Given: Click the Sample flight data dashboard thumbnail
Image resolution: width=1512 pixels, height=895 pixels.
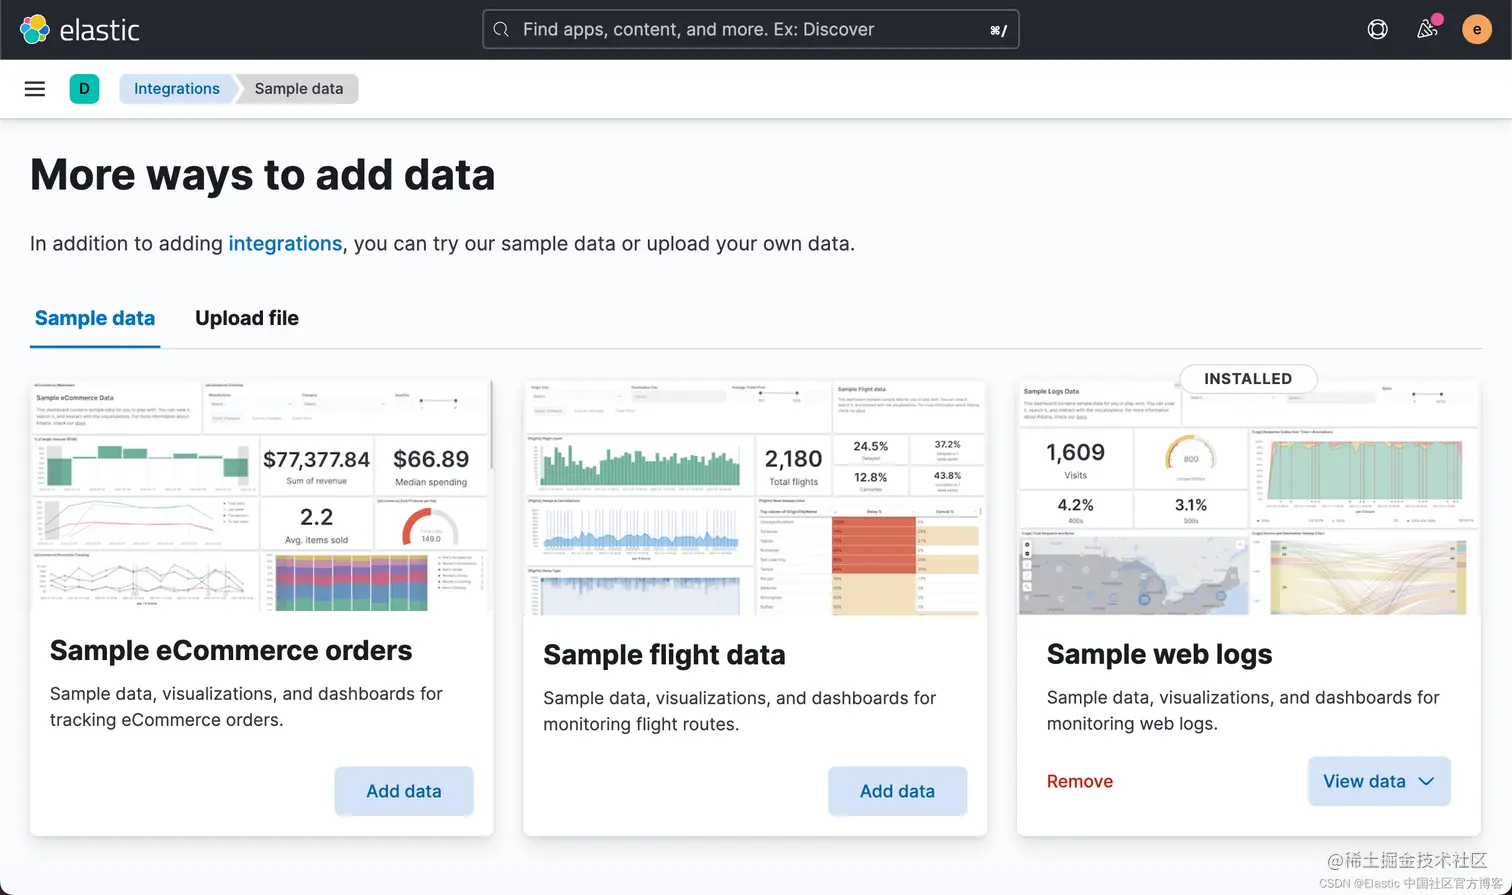Looking at the screenshot, I should [755, 498].
